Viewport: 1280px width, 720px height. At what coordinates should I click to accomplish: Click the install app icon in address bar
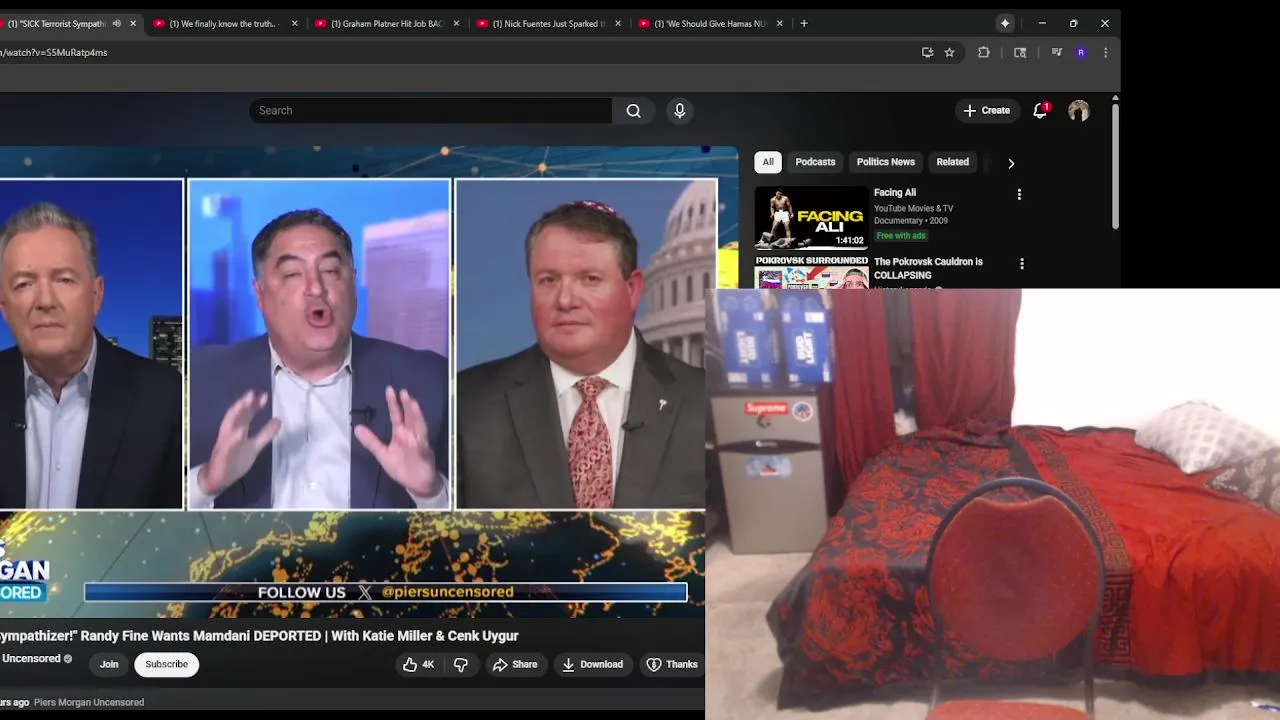click(927, 53)
